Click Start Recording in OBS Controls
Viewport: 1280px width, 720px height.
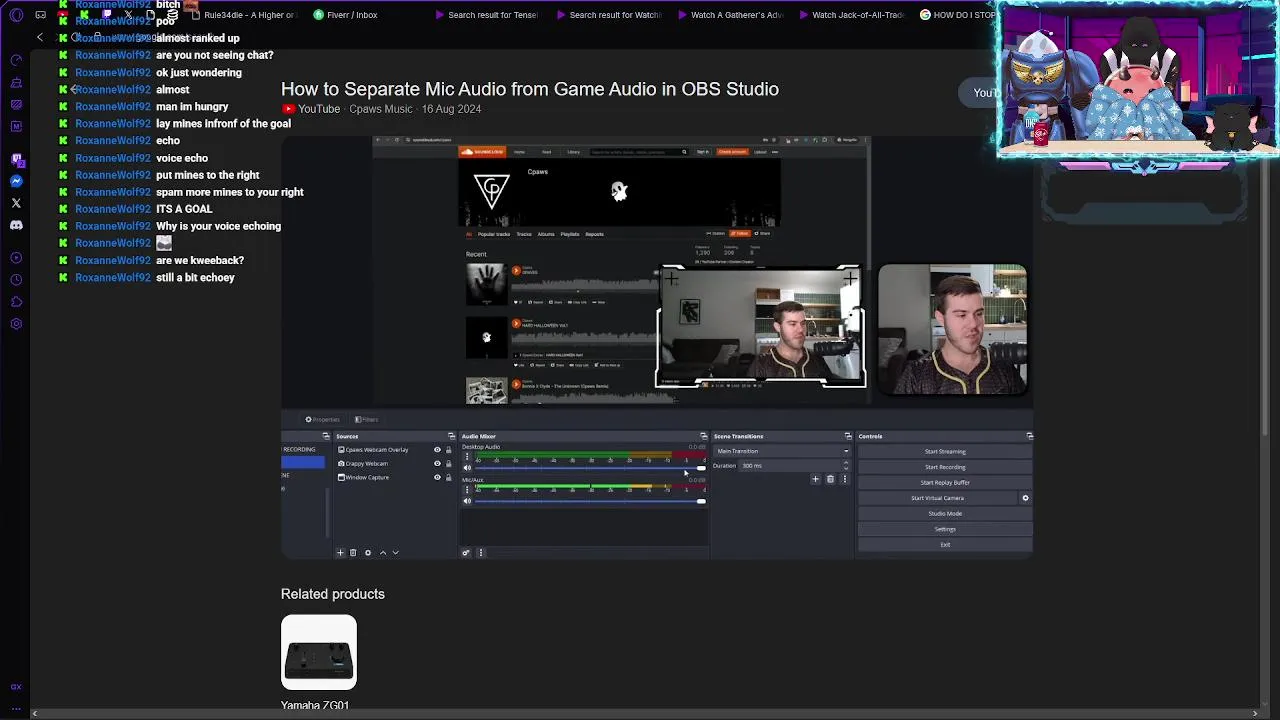(945, 467)
